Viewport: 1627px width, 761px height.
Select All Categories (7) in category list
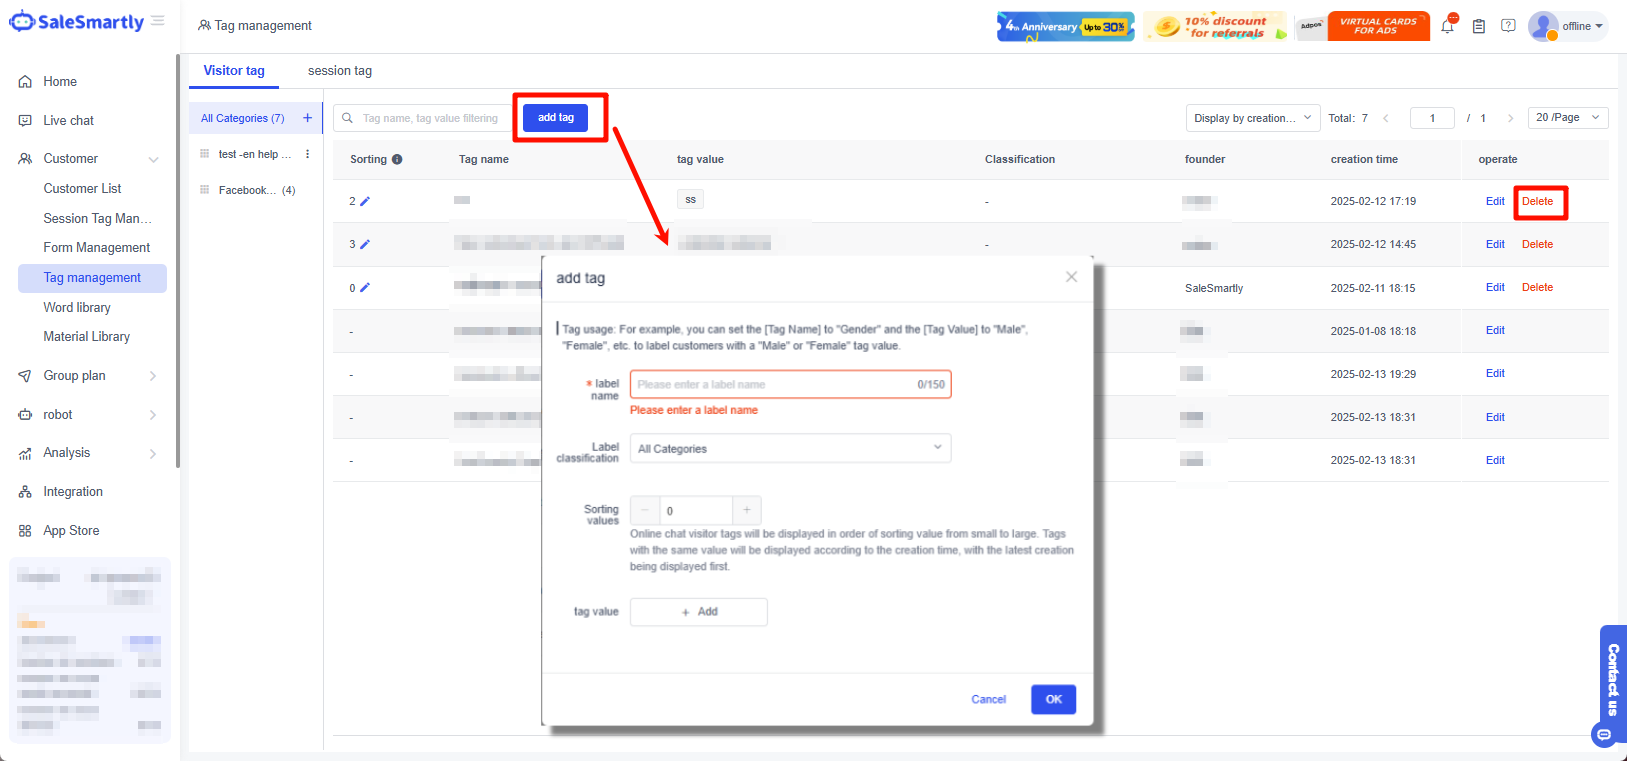coord(242,118)
